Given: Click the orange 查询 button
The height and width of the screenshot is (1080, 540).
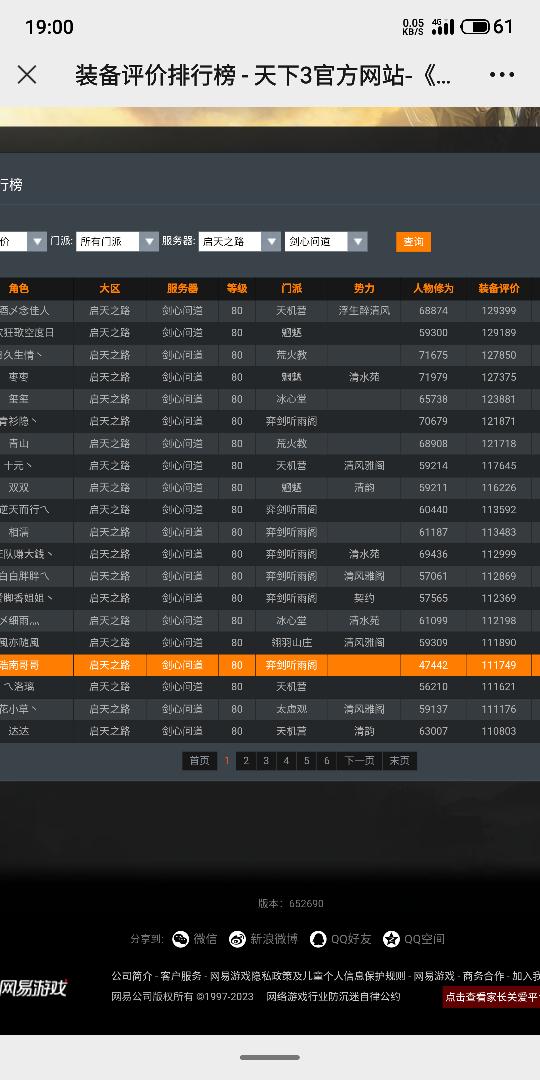Looking at the screenshot, I should (413, 242).
